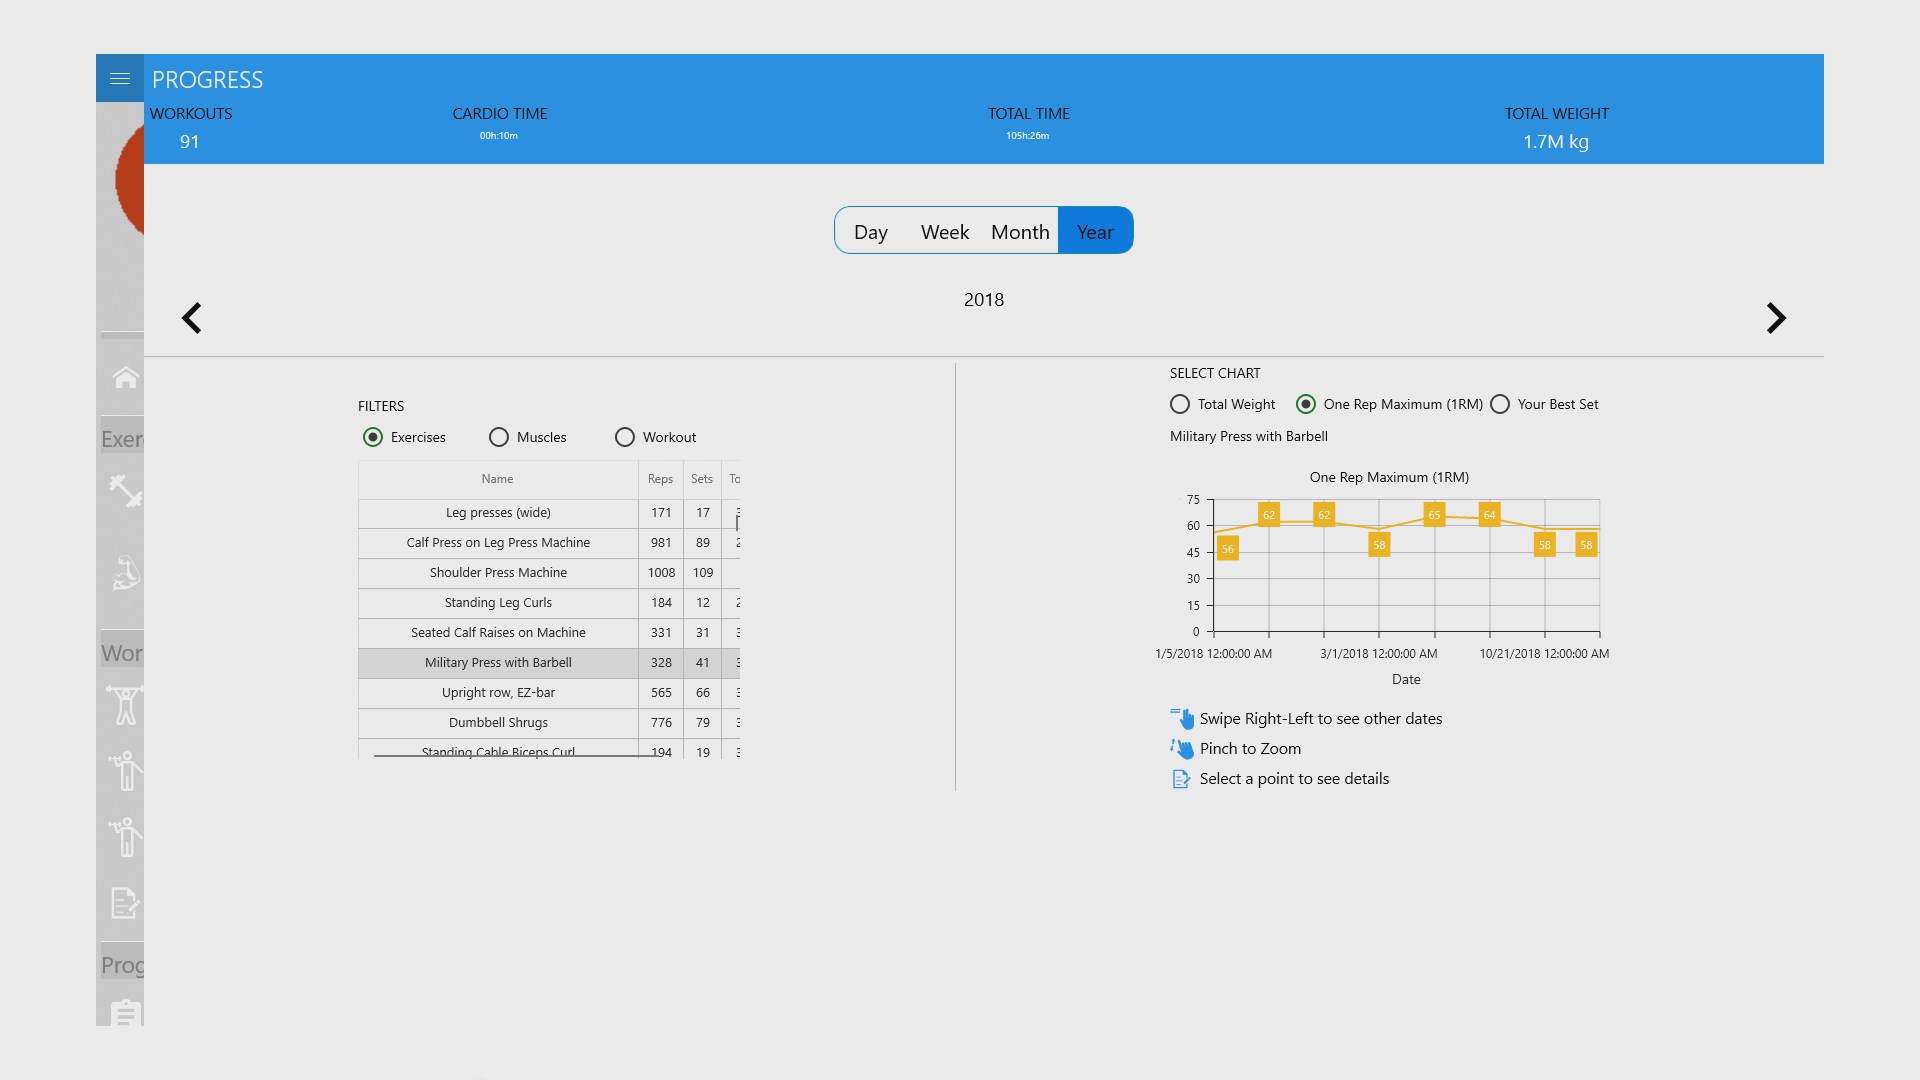Choose the Total Weight chart option
The height and width of the screenshot is (1080, 1920).
1180,404
